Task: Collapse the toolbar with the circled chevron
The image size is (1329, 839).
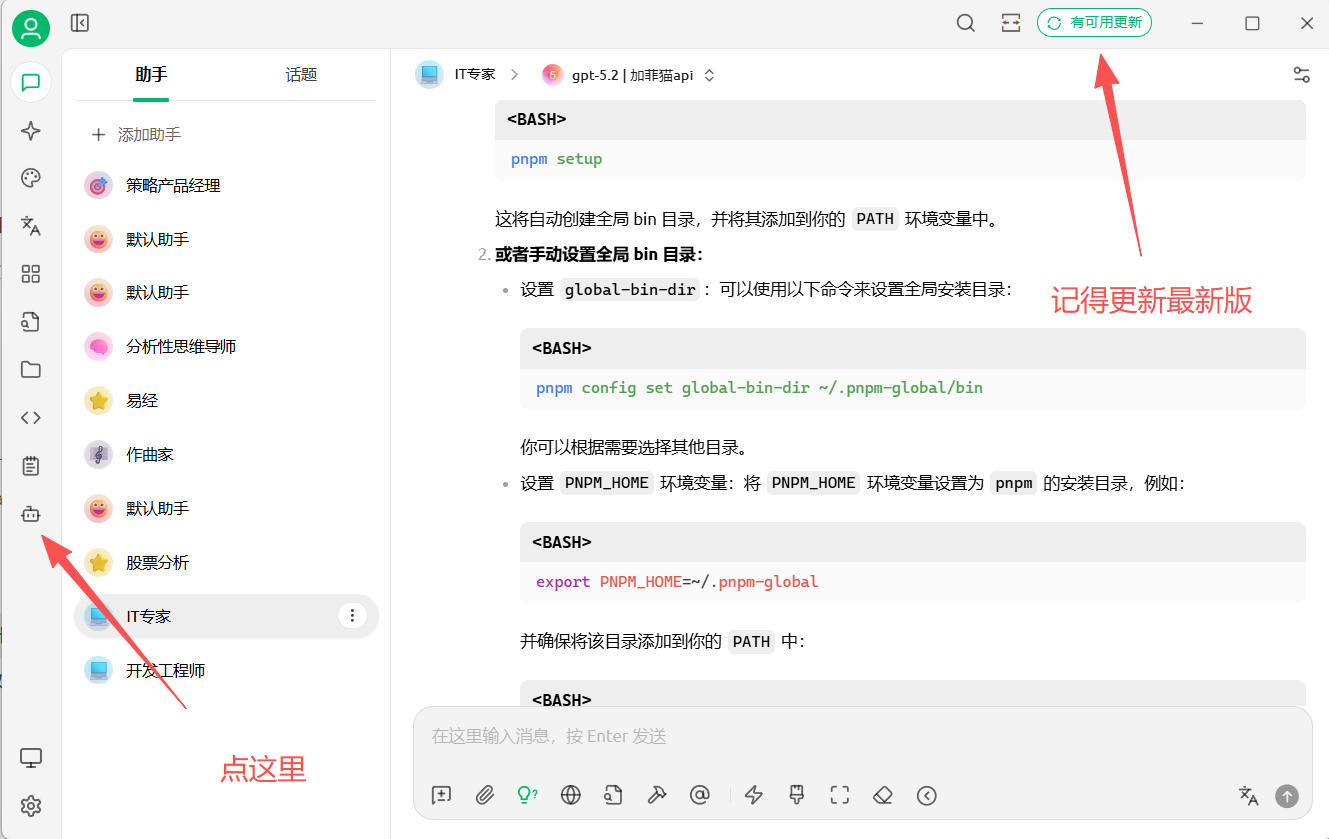Action: tap(927, 796)
